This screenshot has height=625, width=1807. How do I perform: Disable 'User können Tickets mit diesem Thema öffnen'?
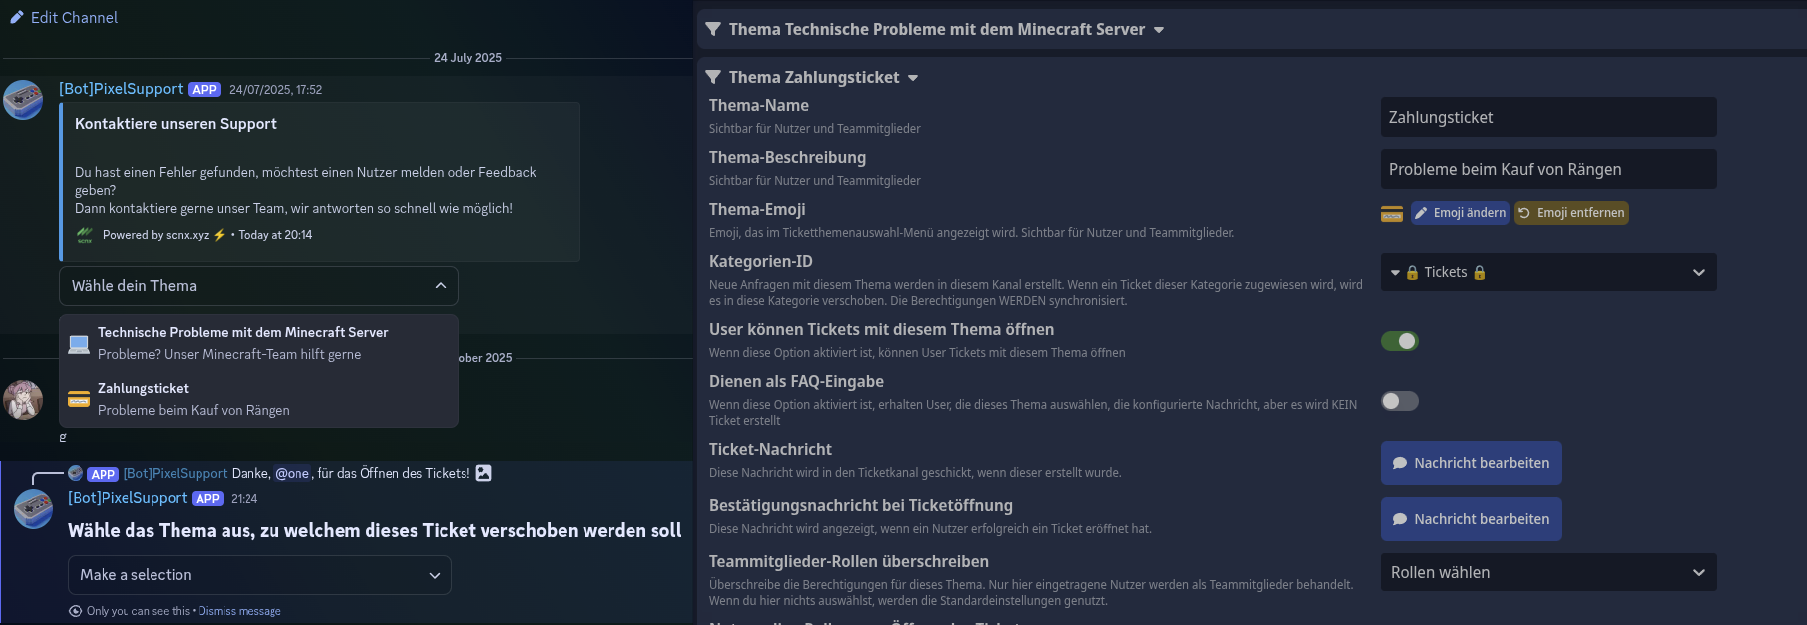[1399, 341]
